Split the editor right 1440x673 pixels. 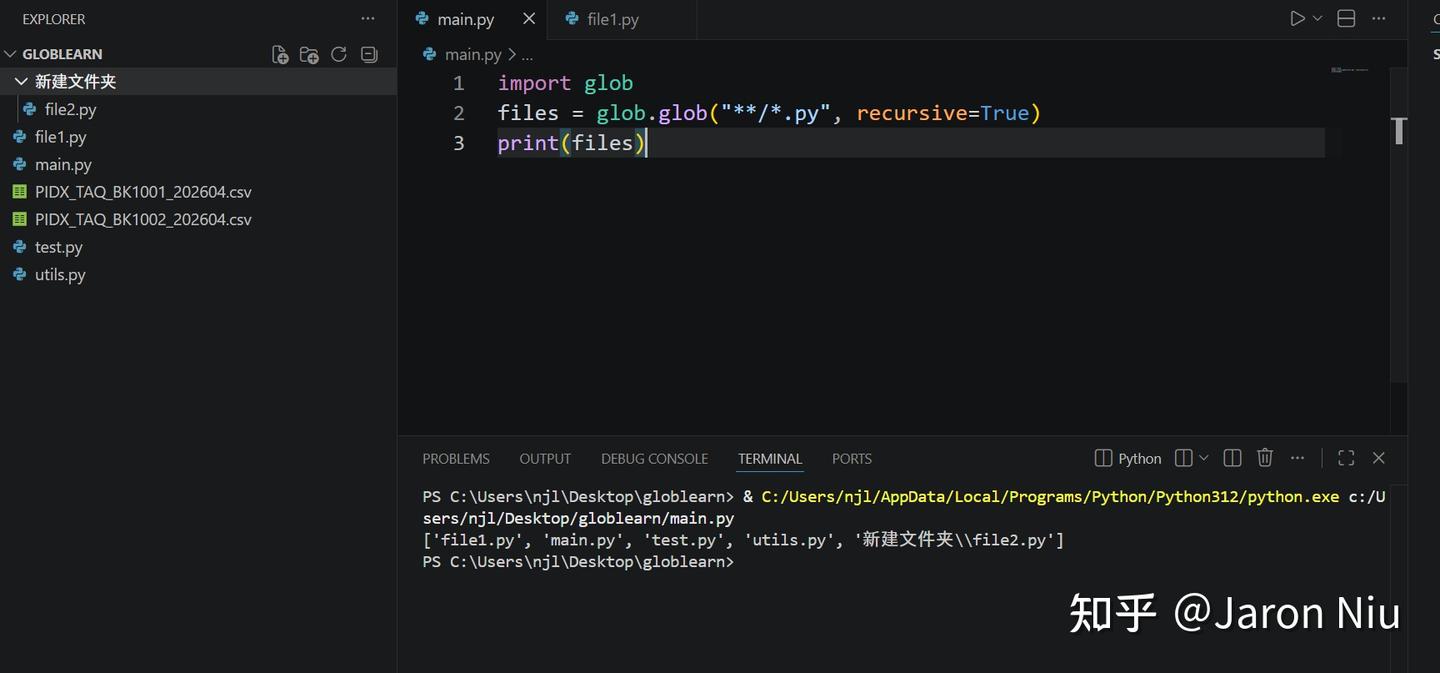coord(1346,18)
